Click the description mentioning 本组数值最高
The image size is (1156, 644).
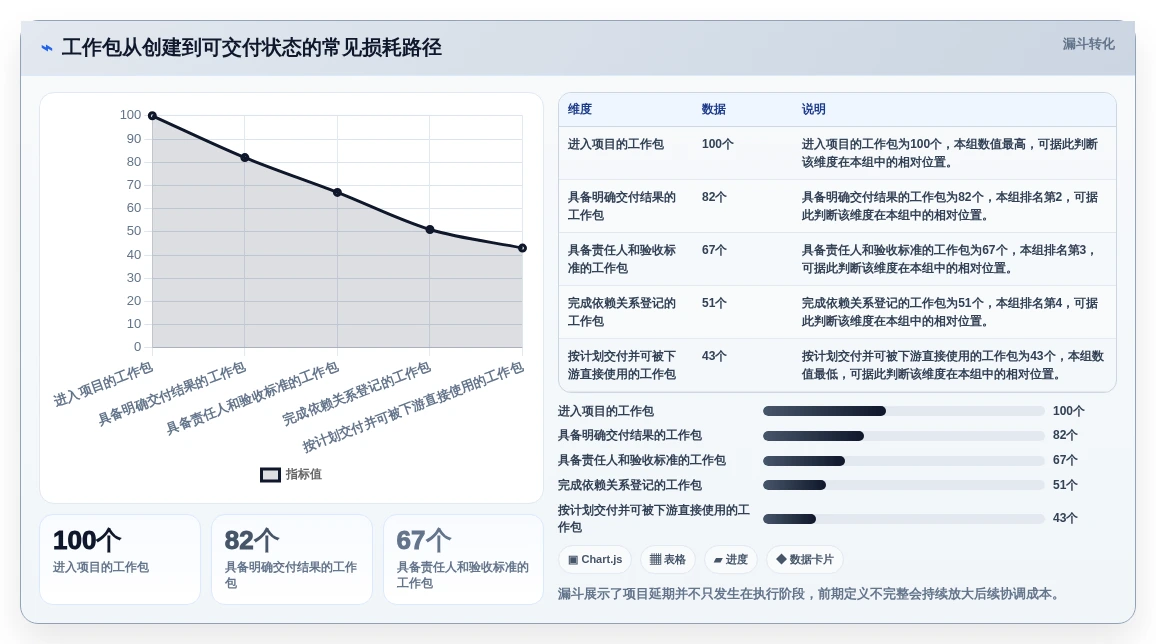click(x=950, y=153)
